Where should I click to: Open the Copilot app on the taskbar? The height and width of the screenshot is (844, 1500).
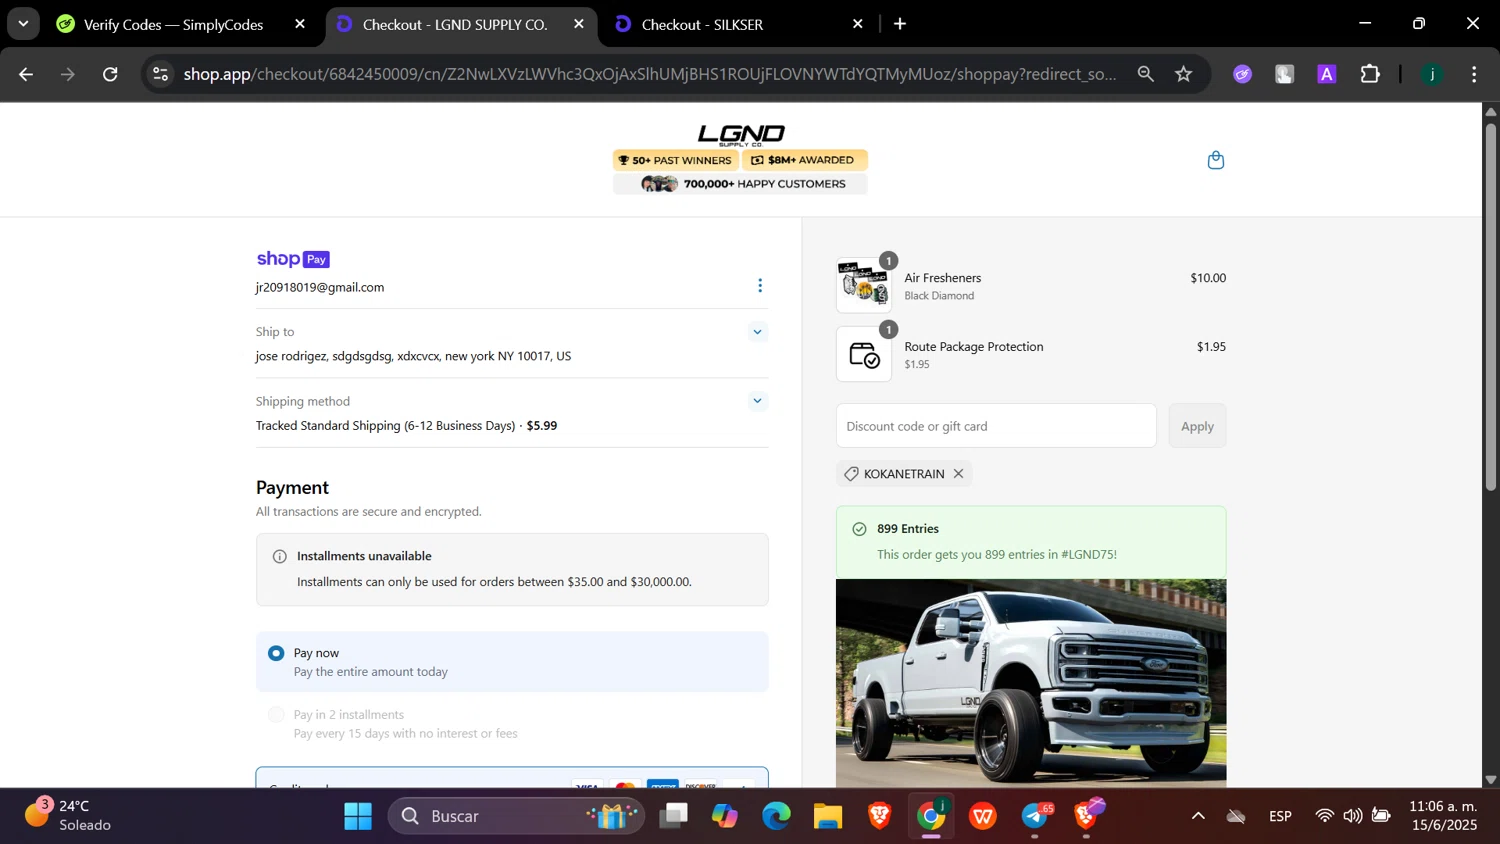tap(725, 817)
